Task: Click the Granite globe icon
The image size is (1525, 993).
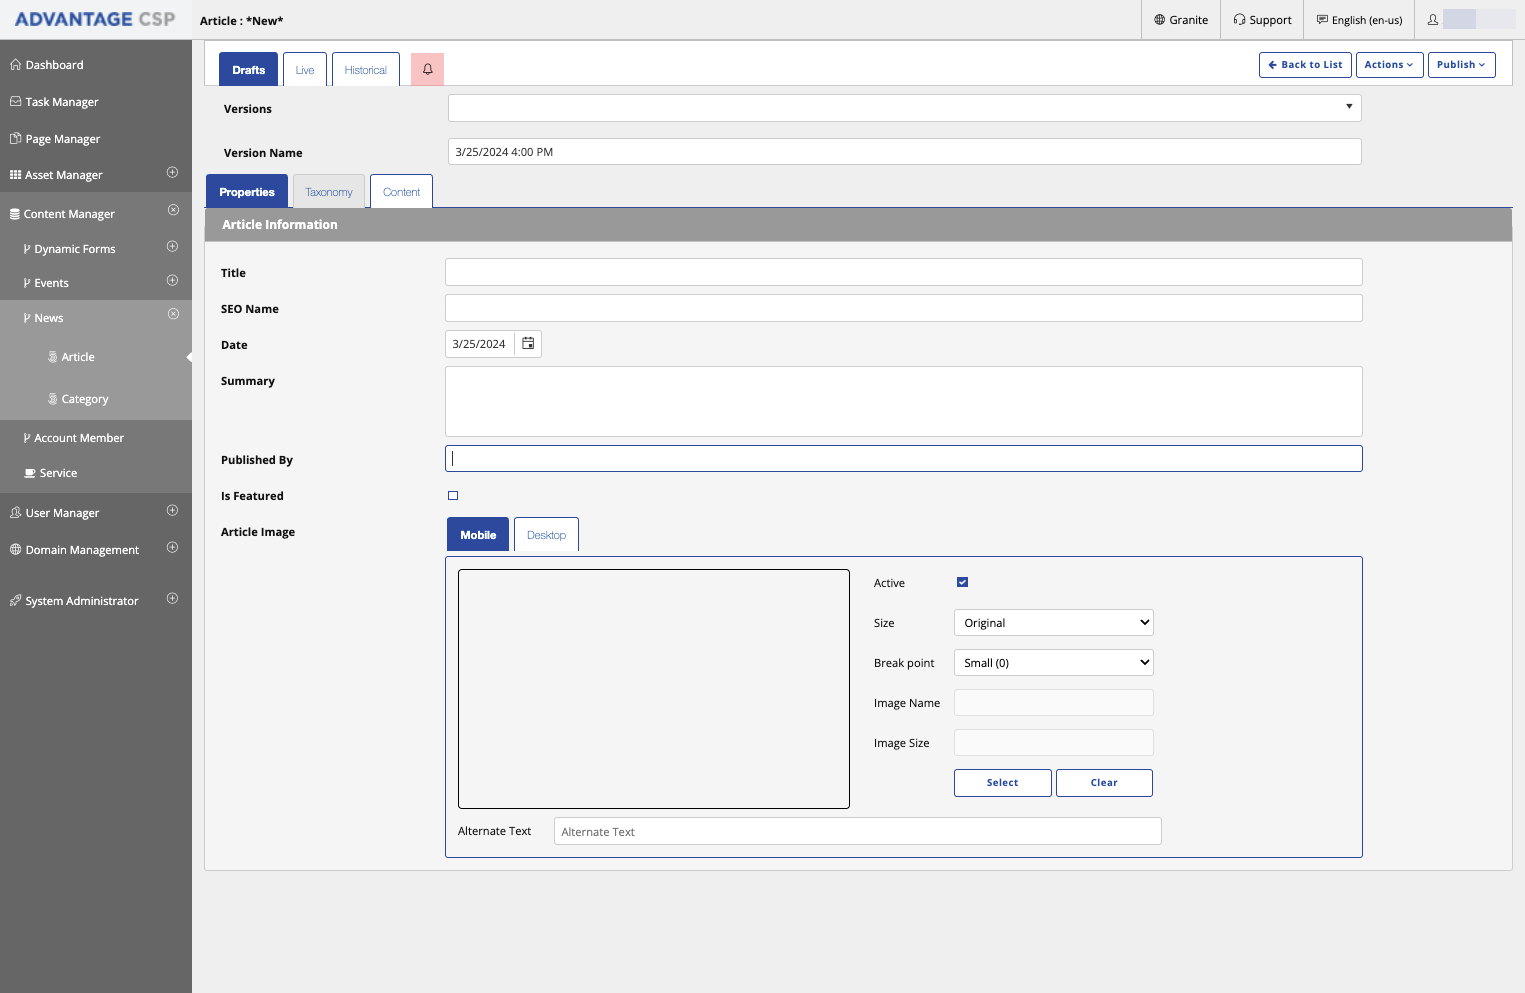Action: click(1160, 20)
